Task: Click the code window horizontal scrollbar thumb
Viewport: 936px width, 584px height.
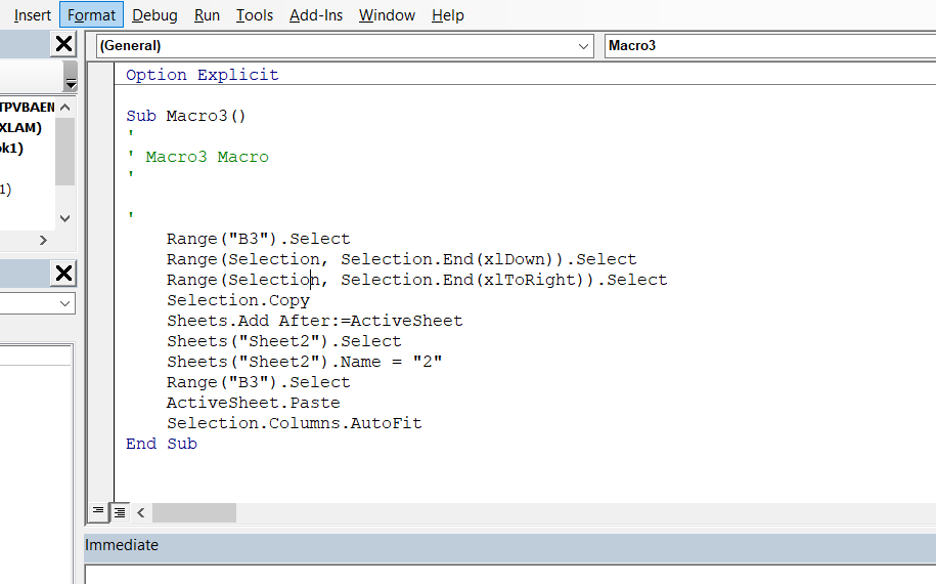Action: (x=194, y=513)
